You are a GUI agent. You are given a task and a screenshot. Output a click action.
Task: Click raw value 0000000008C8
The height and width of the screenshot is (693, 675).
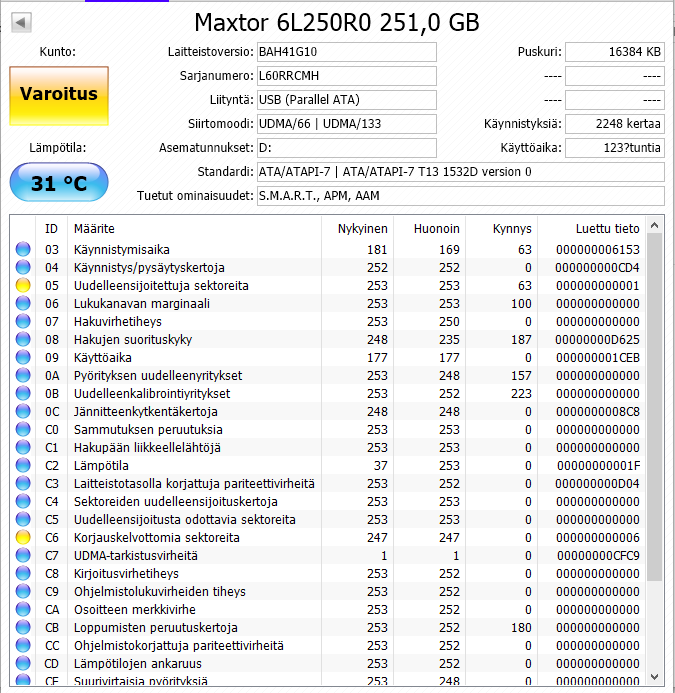point(598,411)
